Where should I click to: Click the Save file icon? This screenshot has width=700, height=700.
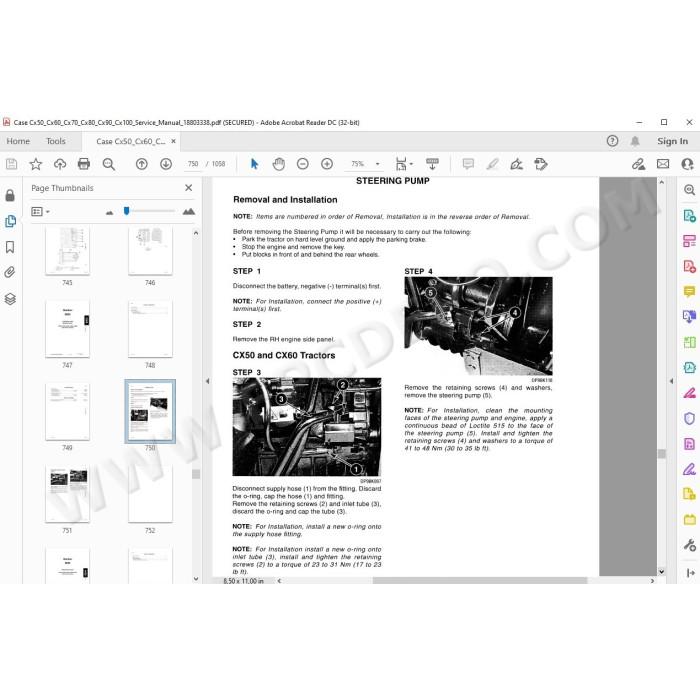pyautogui.click(x=12, y=164)
